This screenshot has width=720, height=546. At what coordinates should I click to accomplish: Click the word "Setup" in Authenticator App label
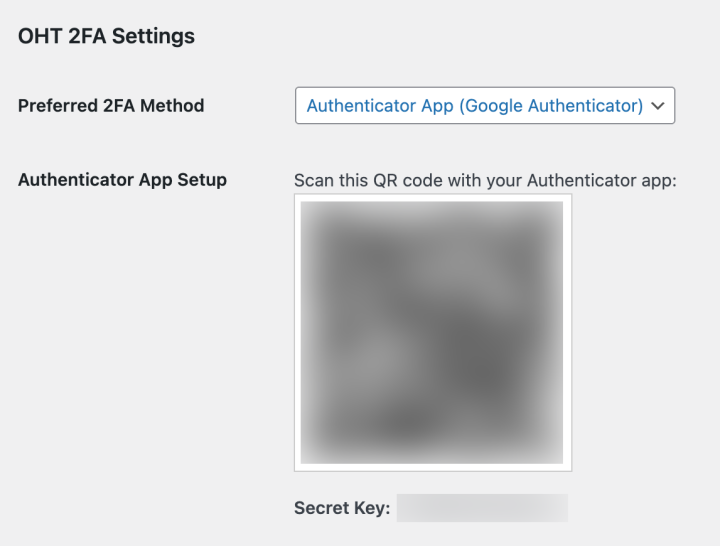(x=201, y=181)
